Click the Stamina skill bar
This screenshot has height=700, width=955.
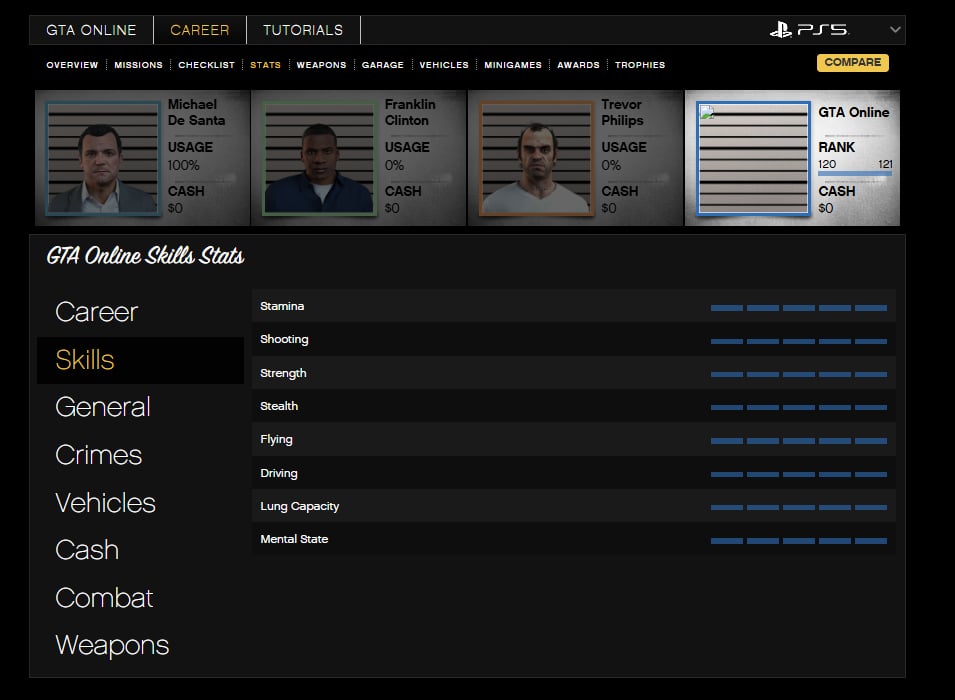pos(798,308)
